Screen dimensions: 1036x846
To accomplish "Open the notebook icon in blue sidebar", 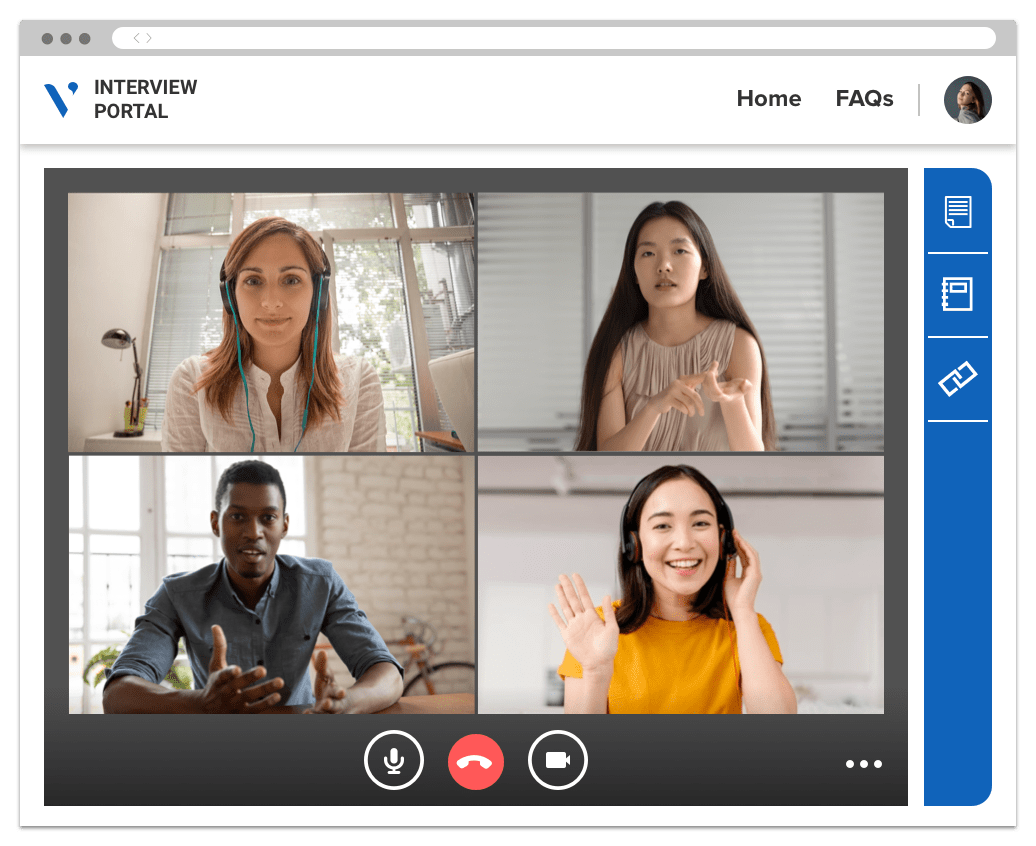I will coord(957,294).
